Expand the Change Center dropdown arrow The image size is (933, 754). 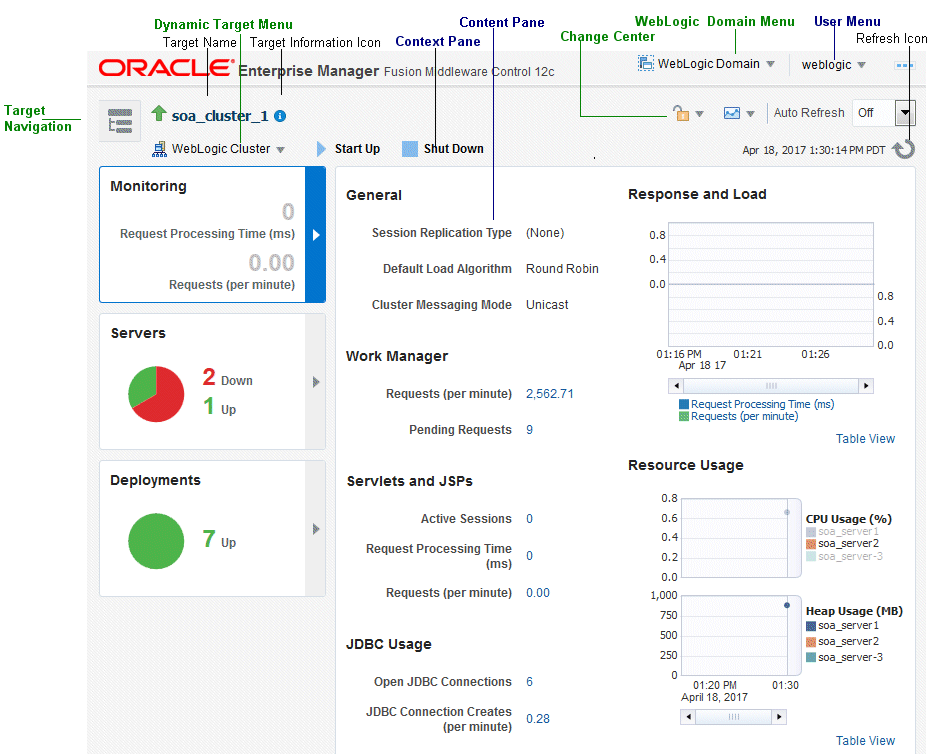coord(700,114)
